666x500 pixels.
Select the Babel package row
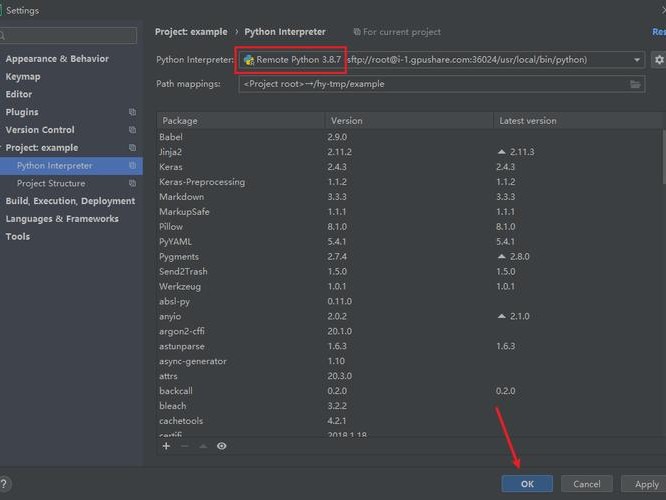[409, 137]
